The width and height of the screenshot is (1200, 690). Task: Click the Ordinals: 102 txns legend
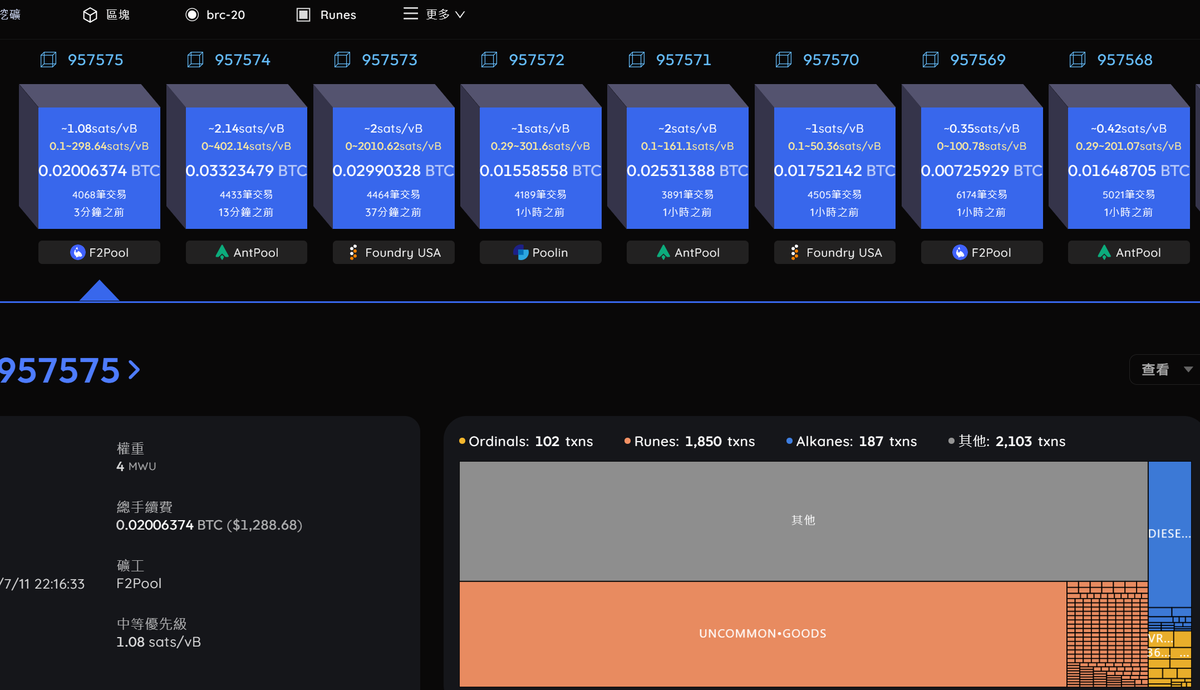[x=526, y=441]
